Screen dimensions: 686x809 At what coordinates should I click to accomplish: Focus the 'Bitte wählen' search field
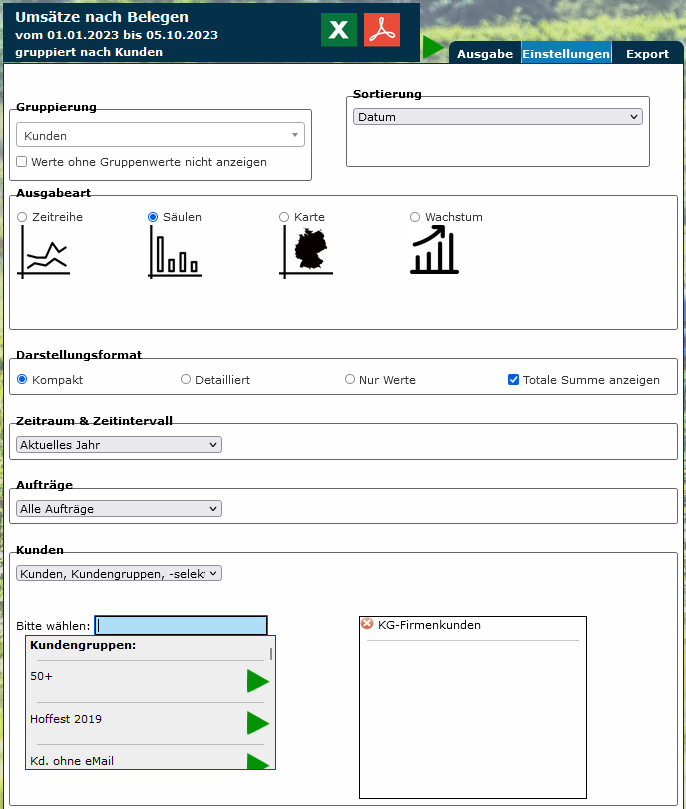181,626
